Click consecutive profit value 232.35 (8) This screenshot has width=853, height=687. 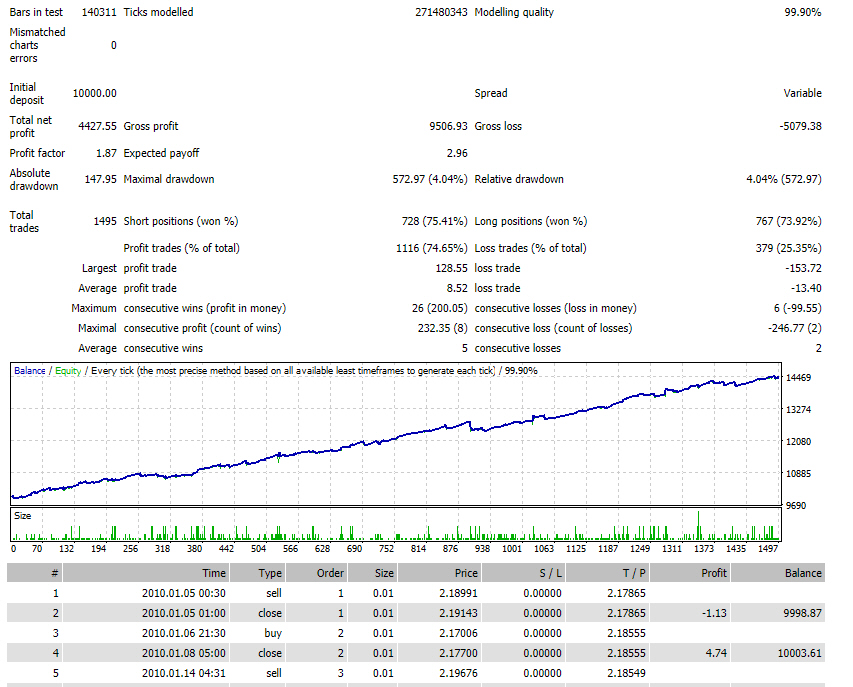pos(443,329)
